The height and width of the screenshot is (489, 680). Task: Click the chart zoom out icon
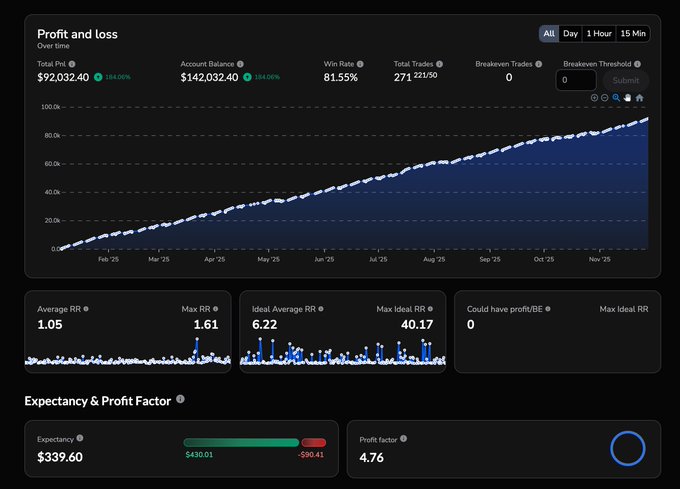pos(605,98)
